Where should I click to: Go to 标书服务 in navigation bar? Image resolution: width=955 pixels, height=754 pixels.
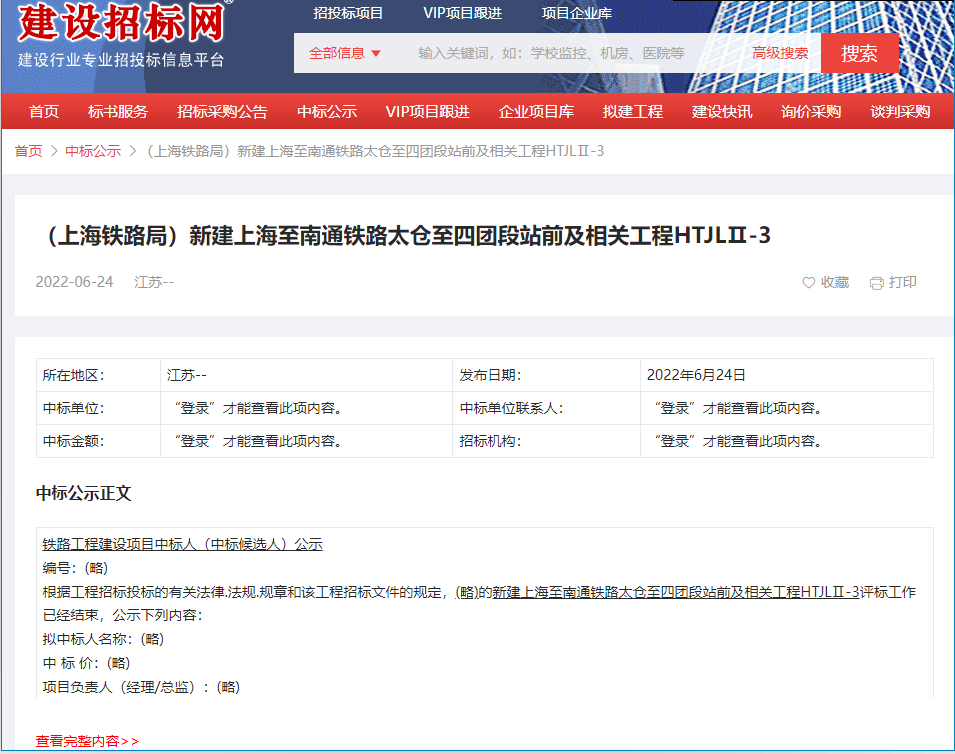pos(118,111)
